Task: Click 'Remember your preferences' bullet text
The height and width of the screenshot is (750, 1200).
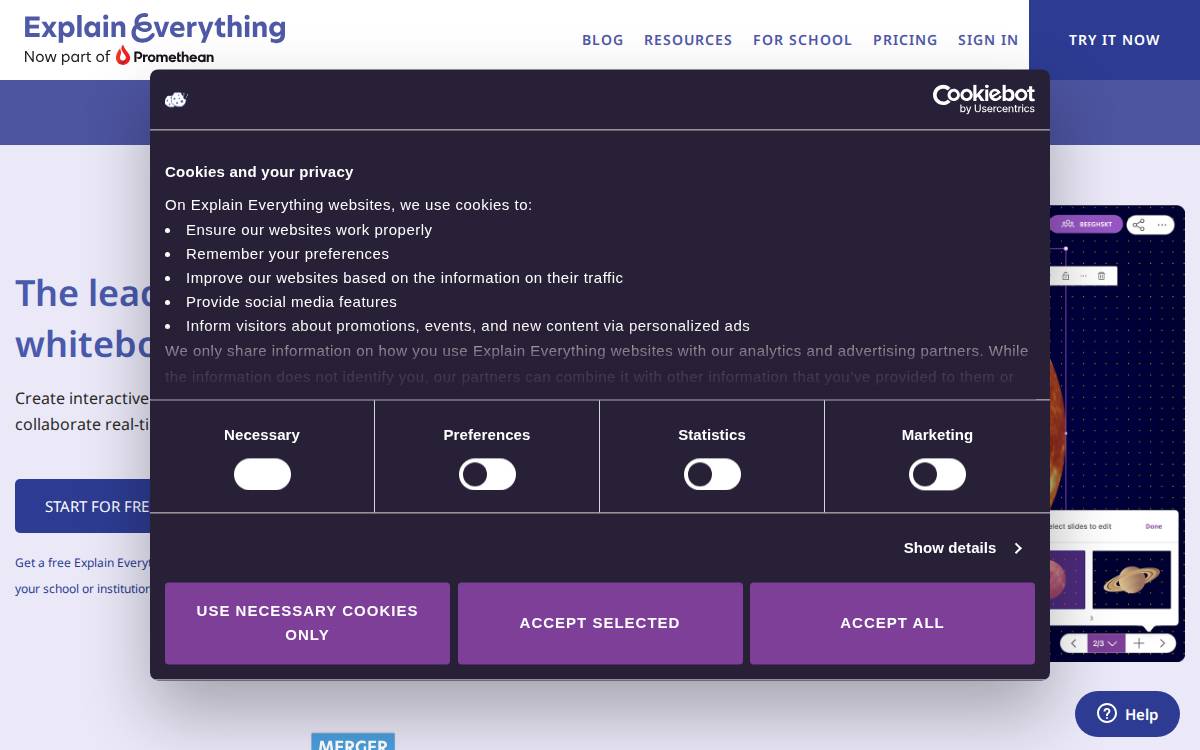Action: [287, 254]
